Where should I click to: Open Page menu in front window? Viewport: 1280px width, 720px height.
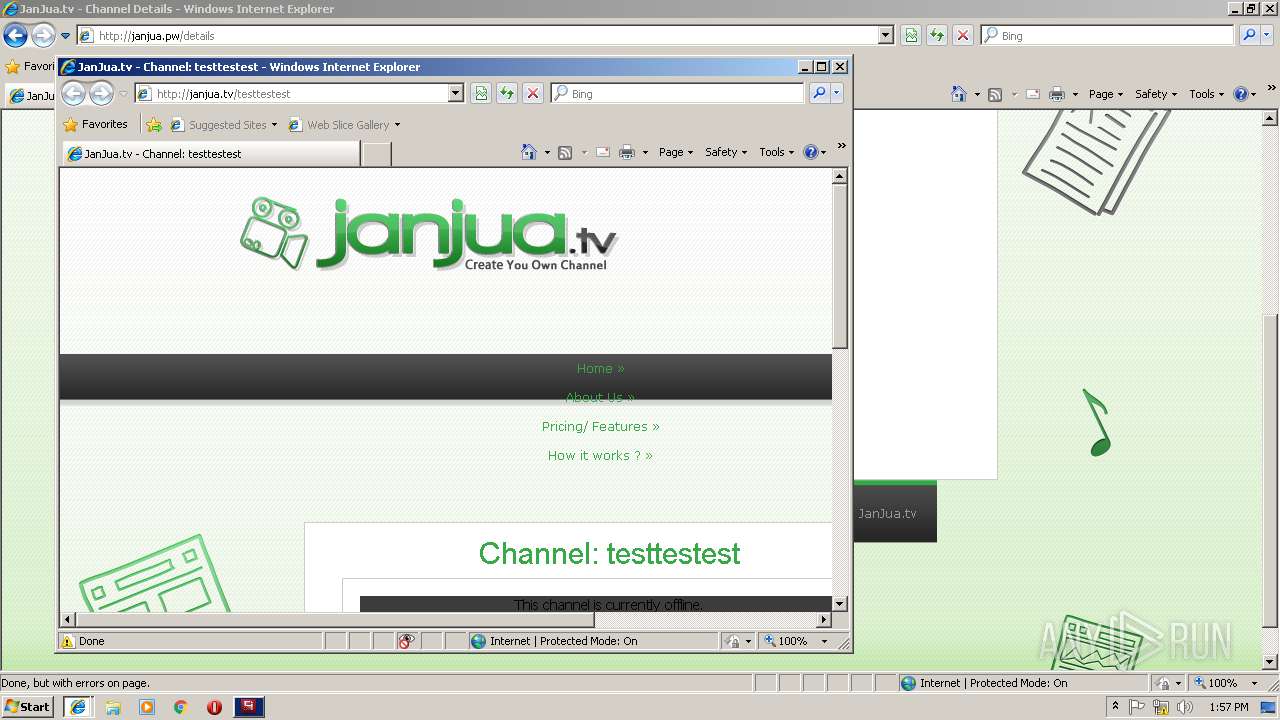click(x=676, y=152)
